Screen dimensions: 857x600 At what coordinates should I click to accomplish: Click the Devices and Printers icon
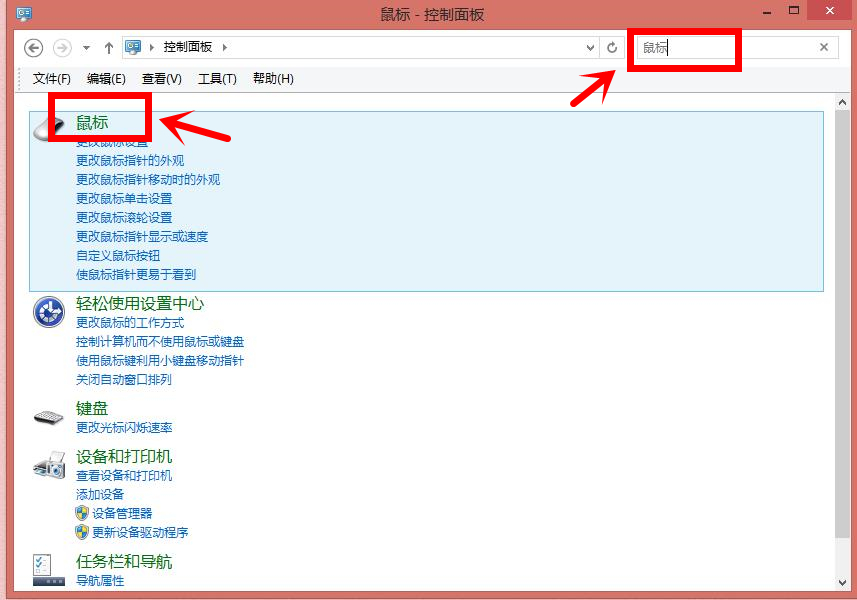[48, 464]
